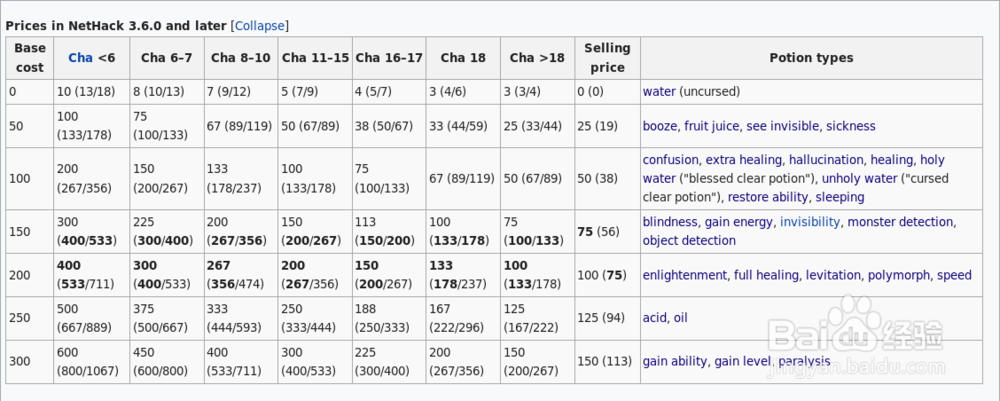
Task: Open the acid potion link
Action: (654, 317)
